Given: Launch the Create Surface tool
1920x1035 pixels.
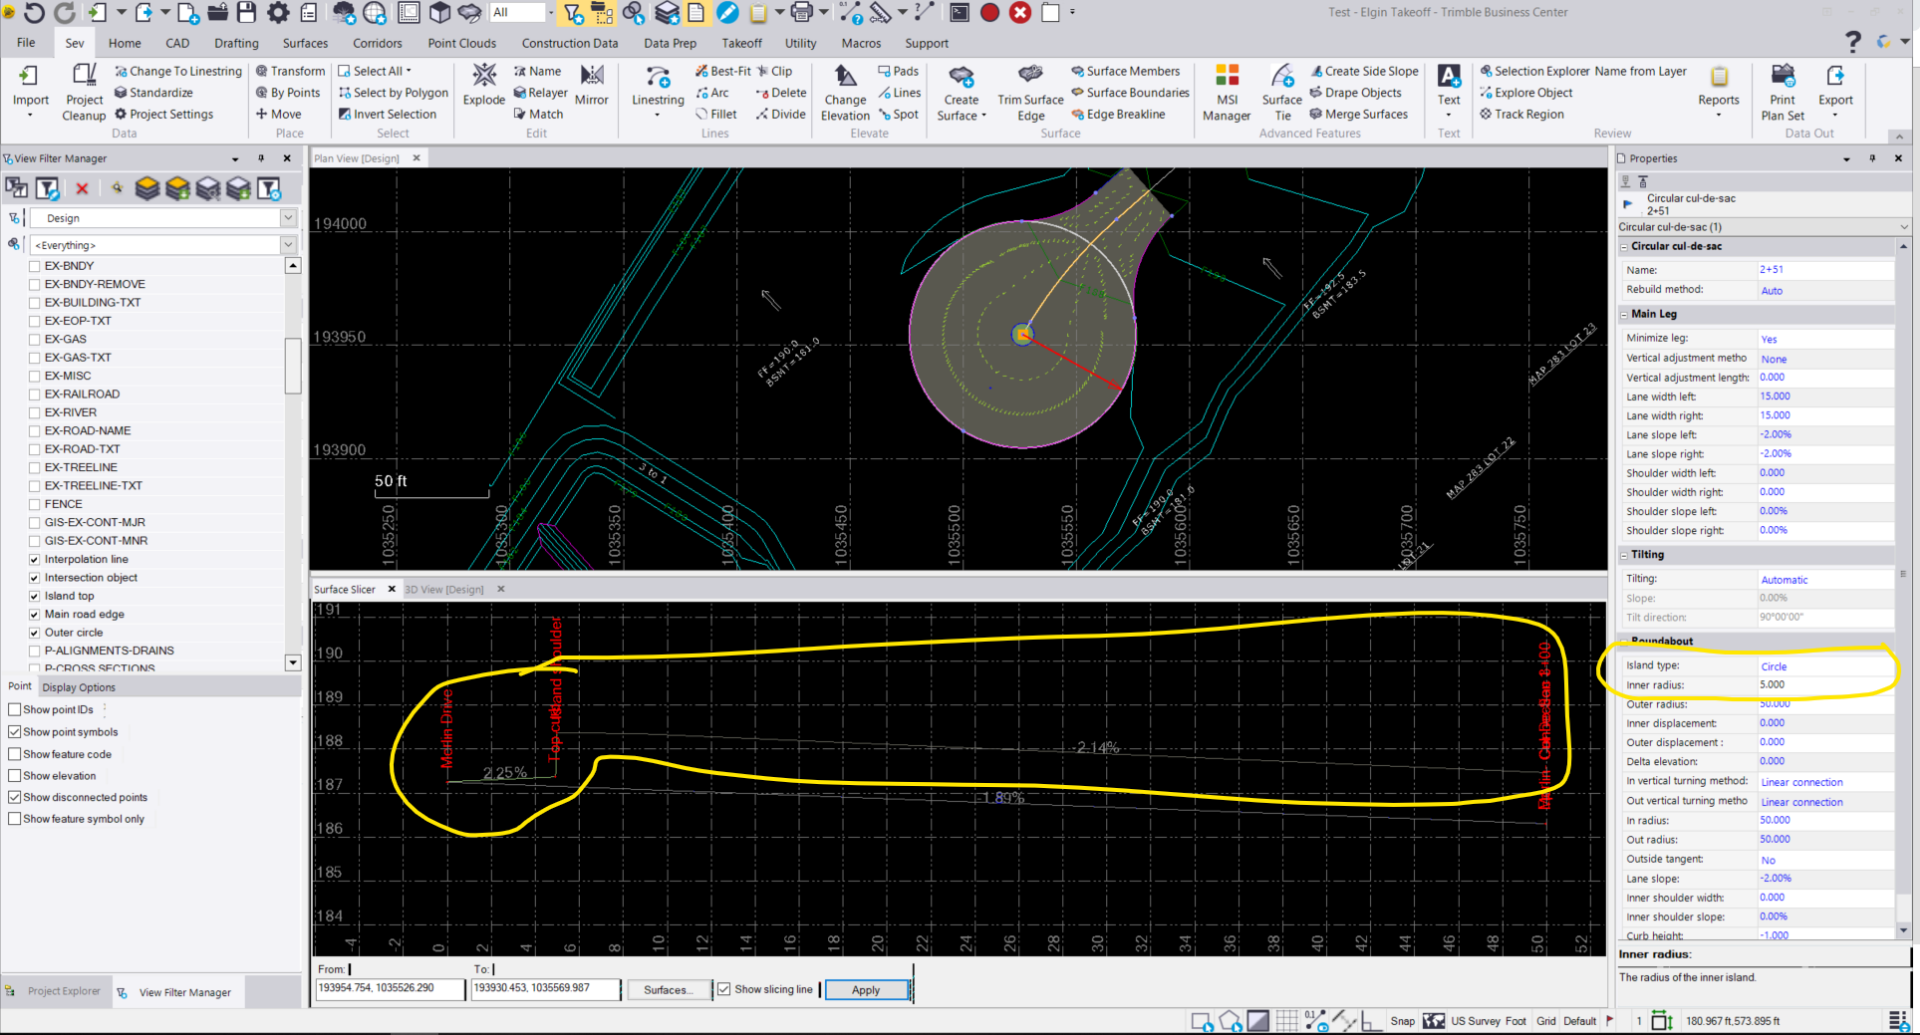Looking at the screenshot, I should pyautogui.click(x=960, y=90).
